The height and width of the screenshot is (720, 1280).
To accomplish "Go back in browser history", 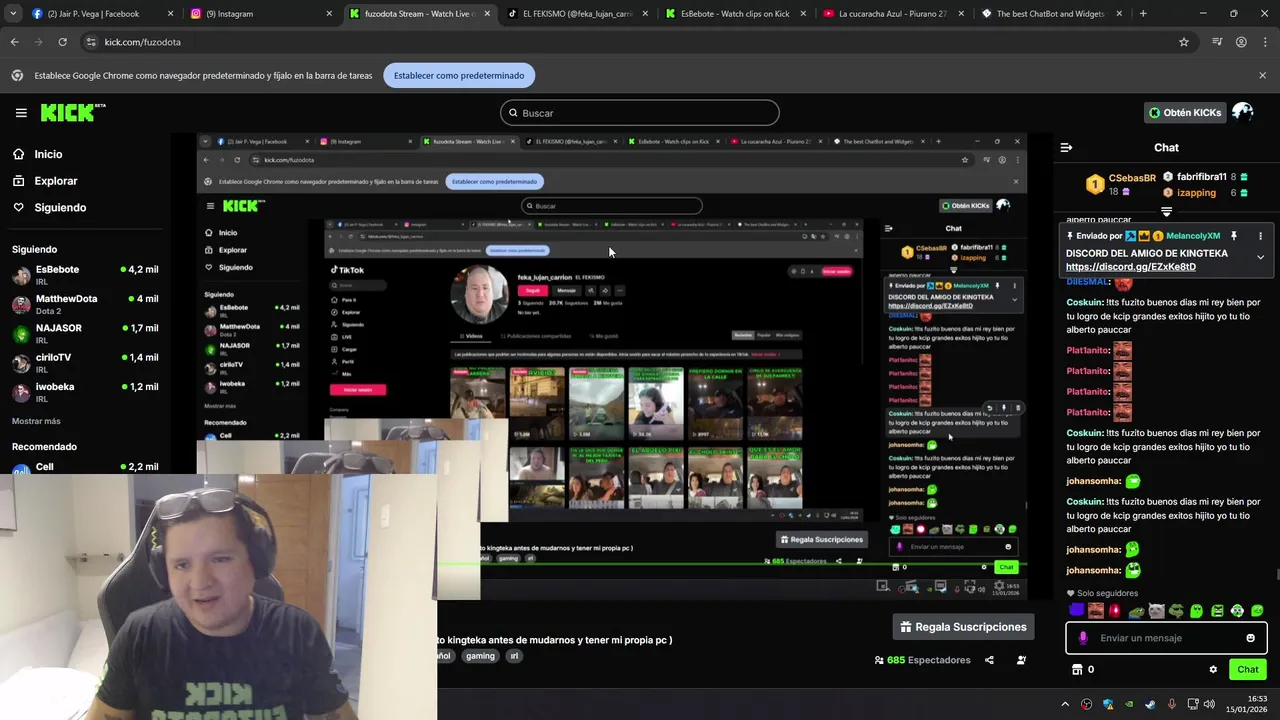I will tap(14, 42).
